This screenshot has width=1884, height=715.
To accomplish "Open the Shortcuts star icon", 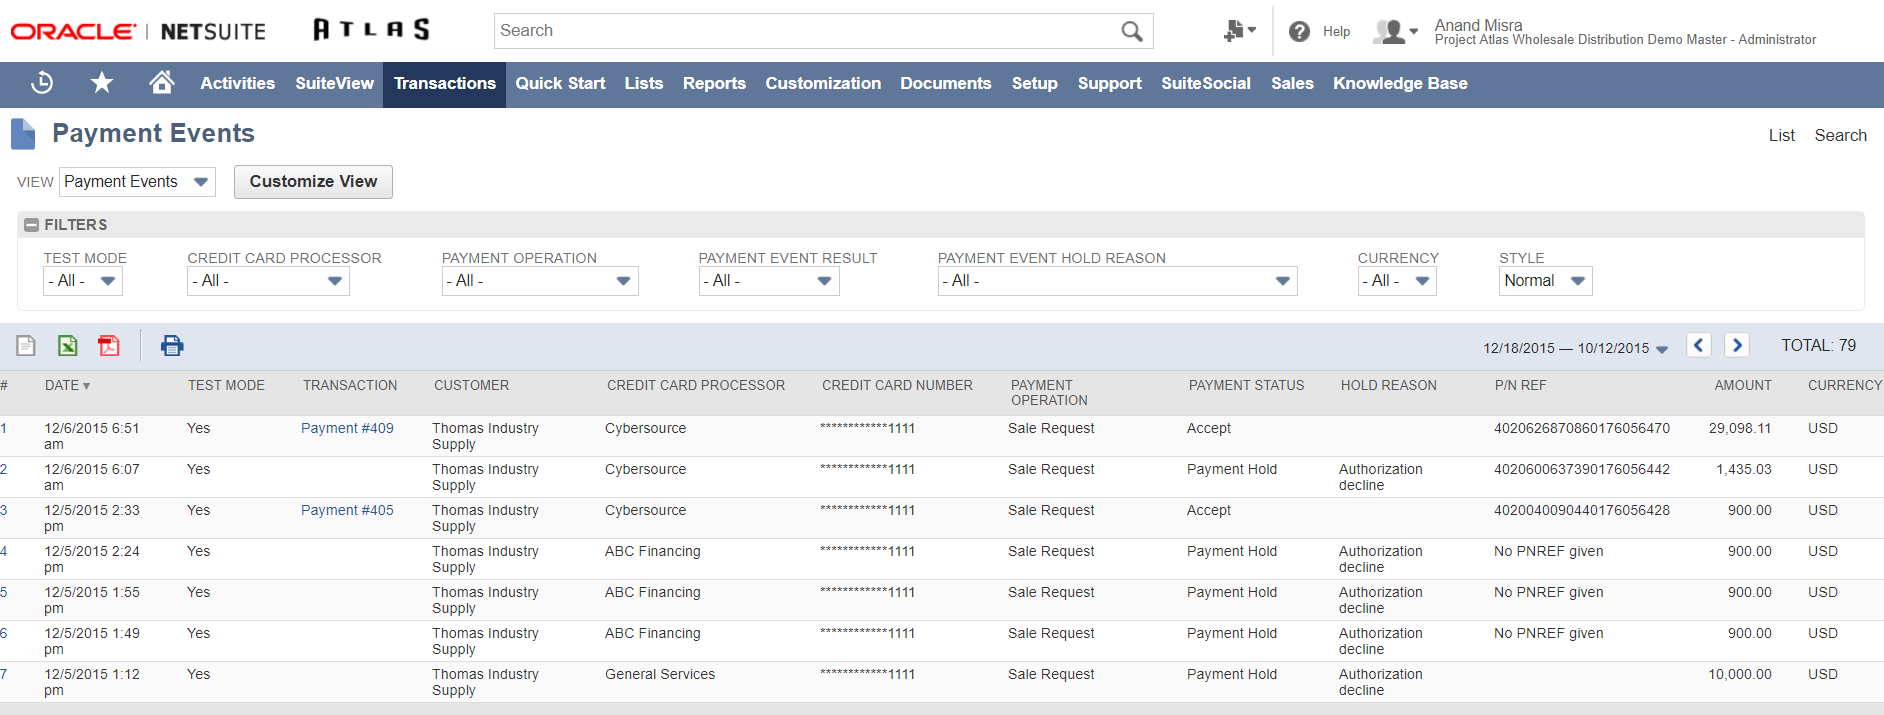I will pos(102,83).
